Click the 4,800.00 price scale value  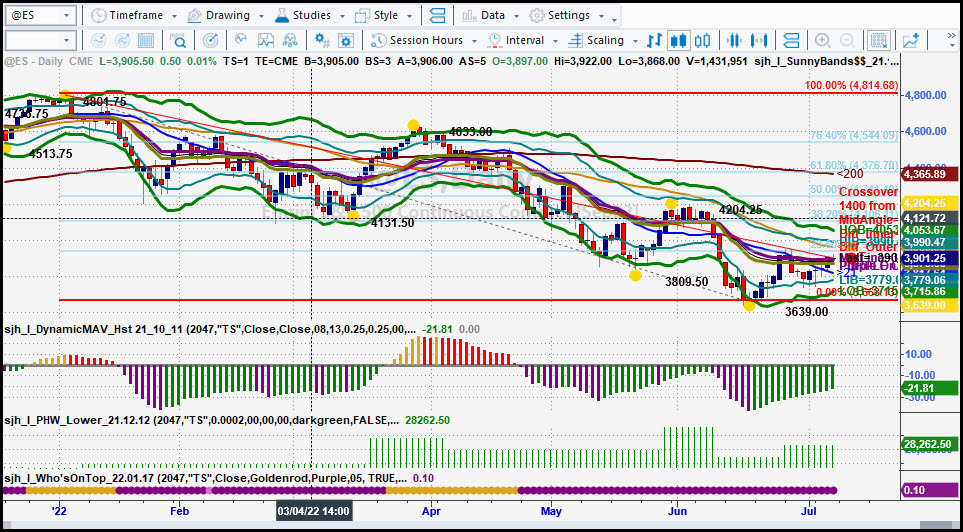tap(927, 95)
